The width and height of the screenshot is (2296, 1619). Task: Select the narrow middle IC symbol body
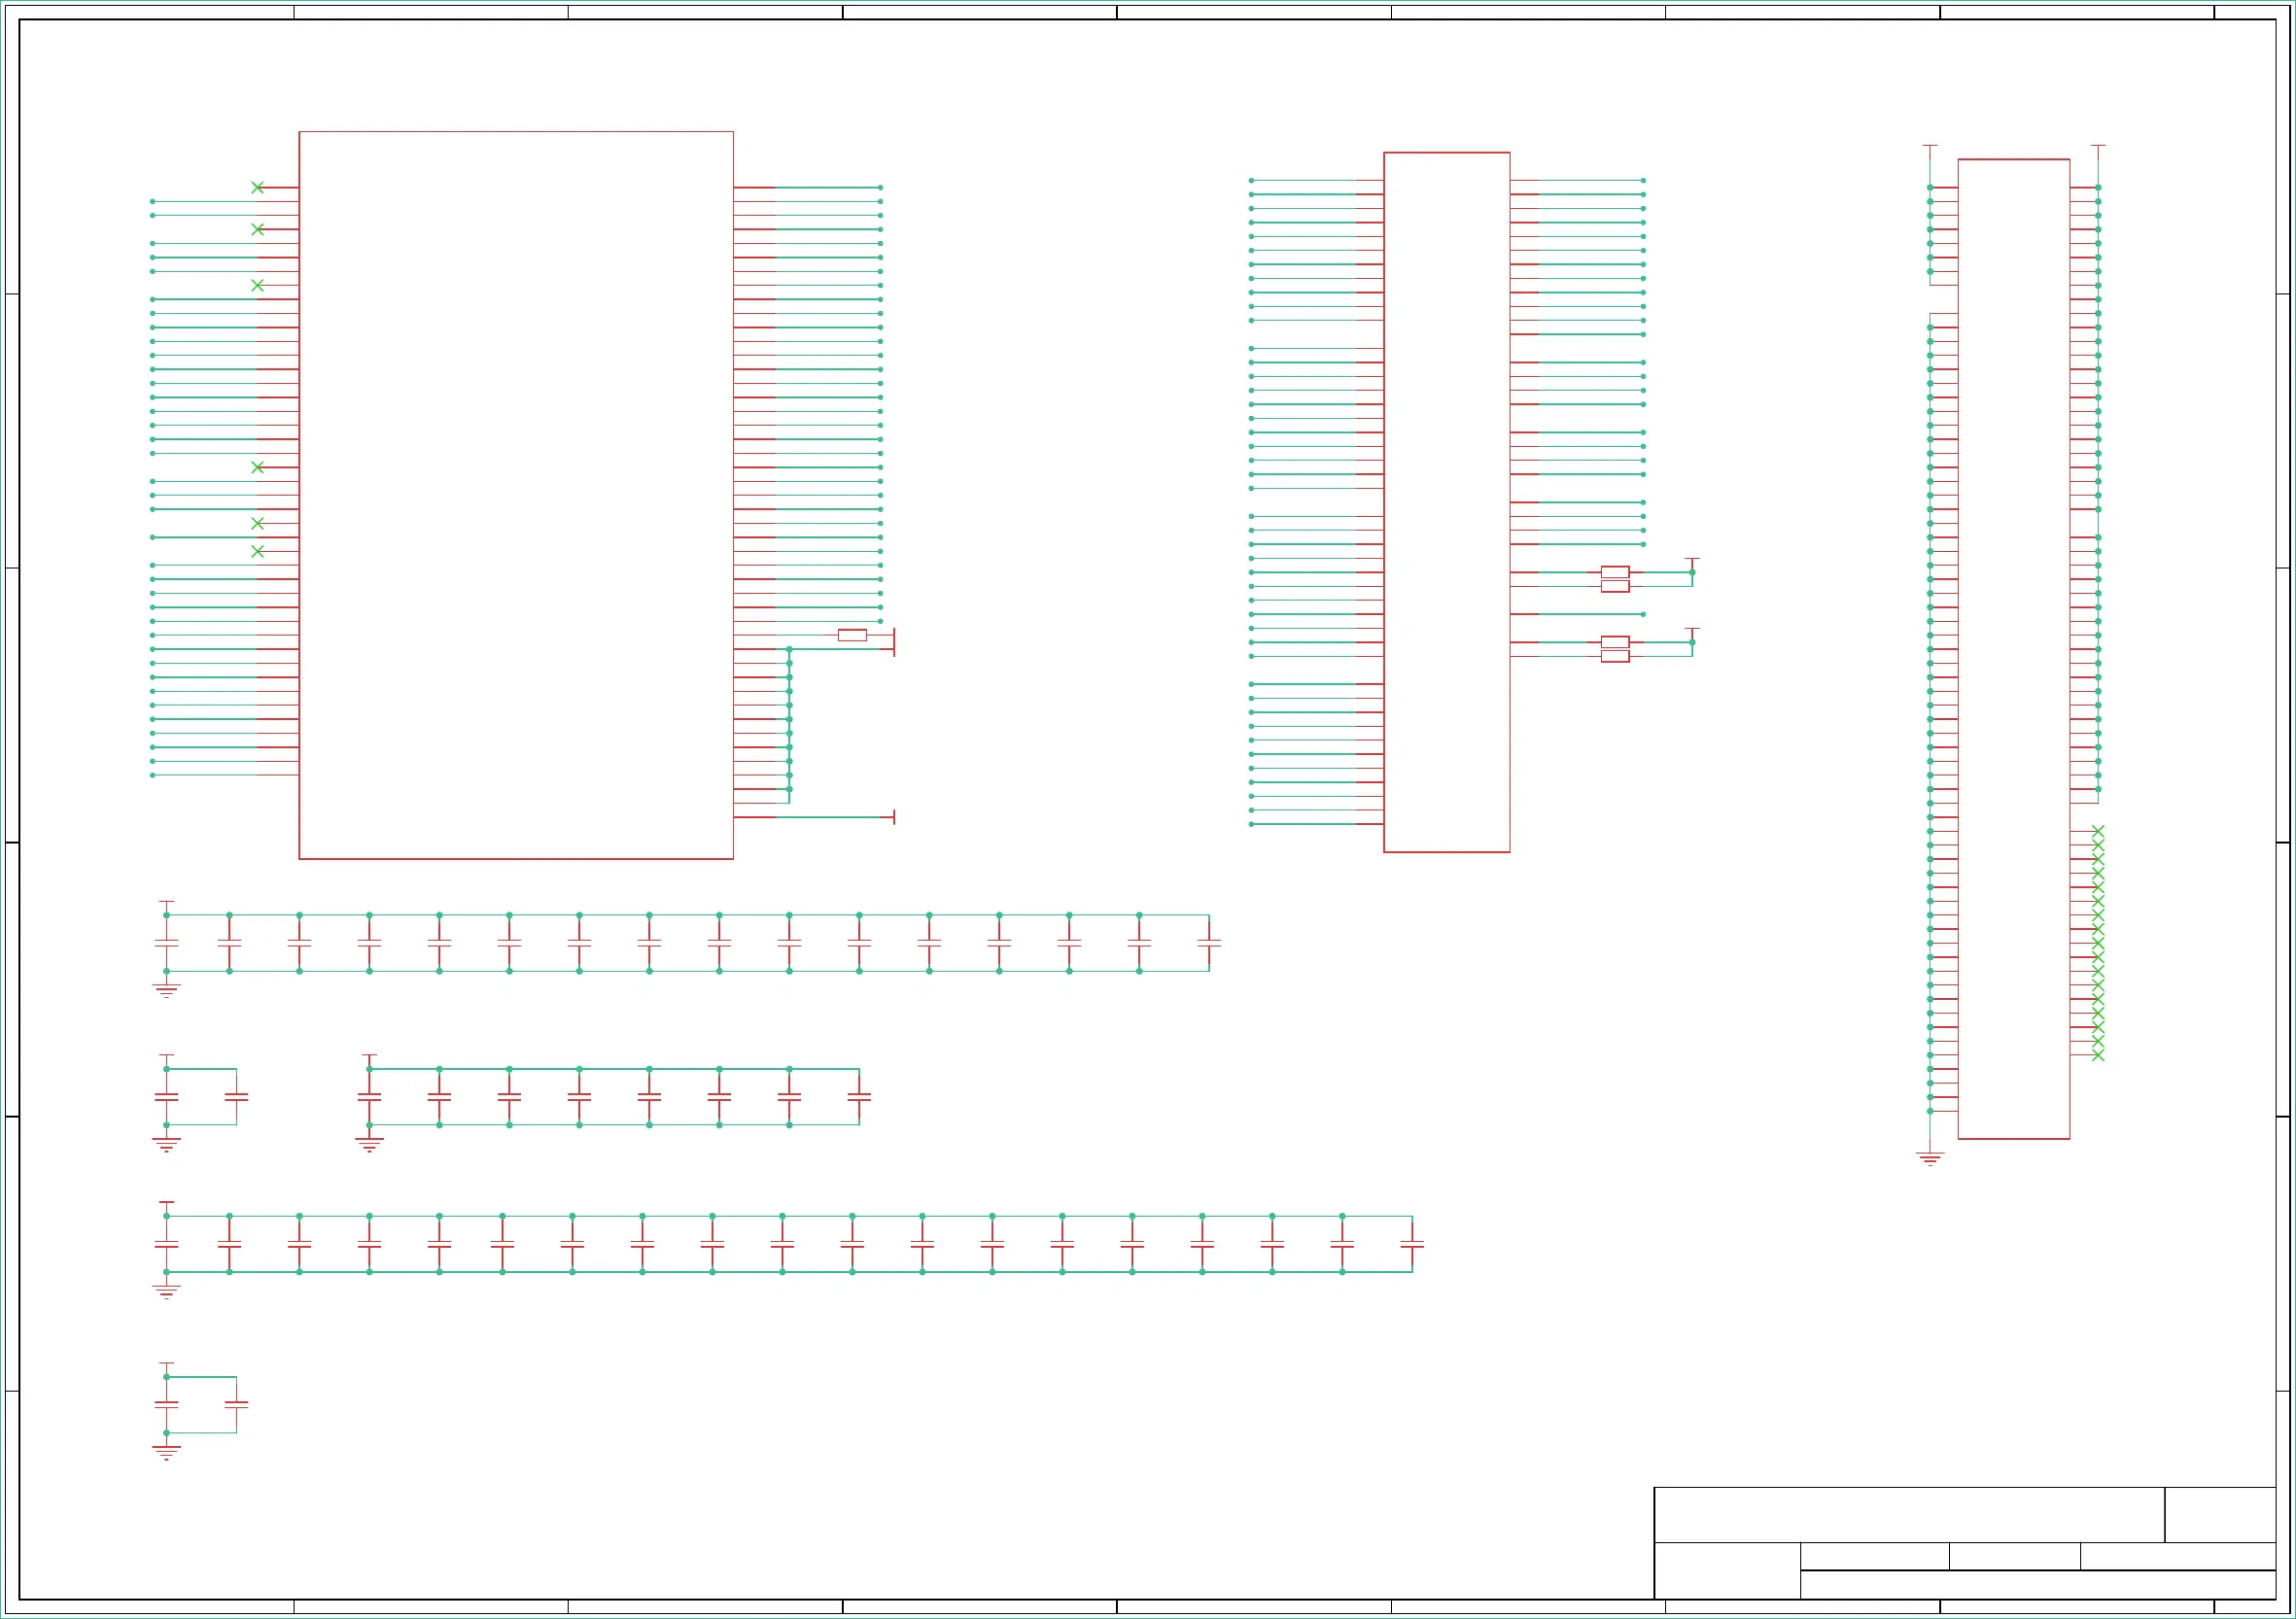[x=1446, y=502]
